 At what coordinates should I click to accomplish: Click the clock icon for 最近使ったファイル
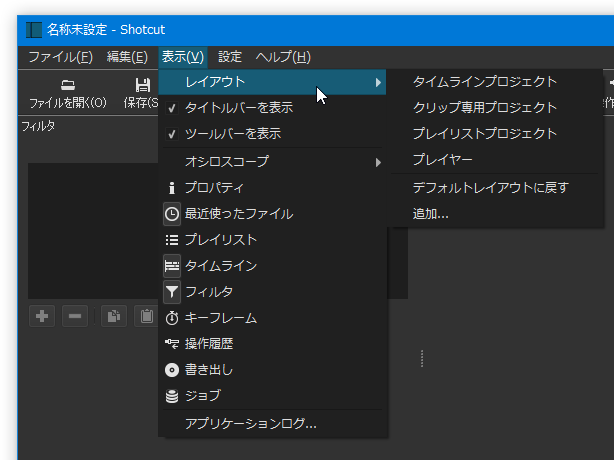[172, 214]
